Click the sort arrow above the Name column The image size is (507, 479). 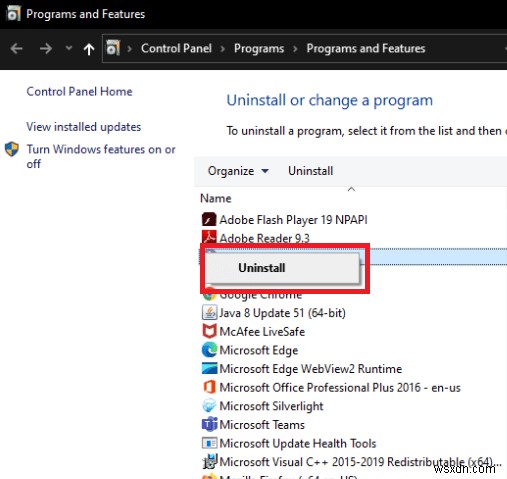(351, 189)
